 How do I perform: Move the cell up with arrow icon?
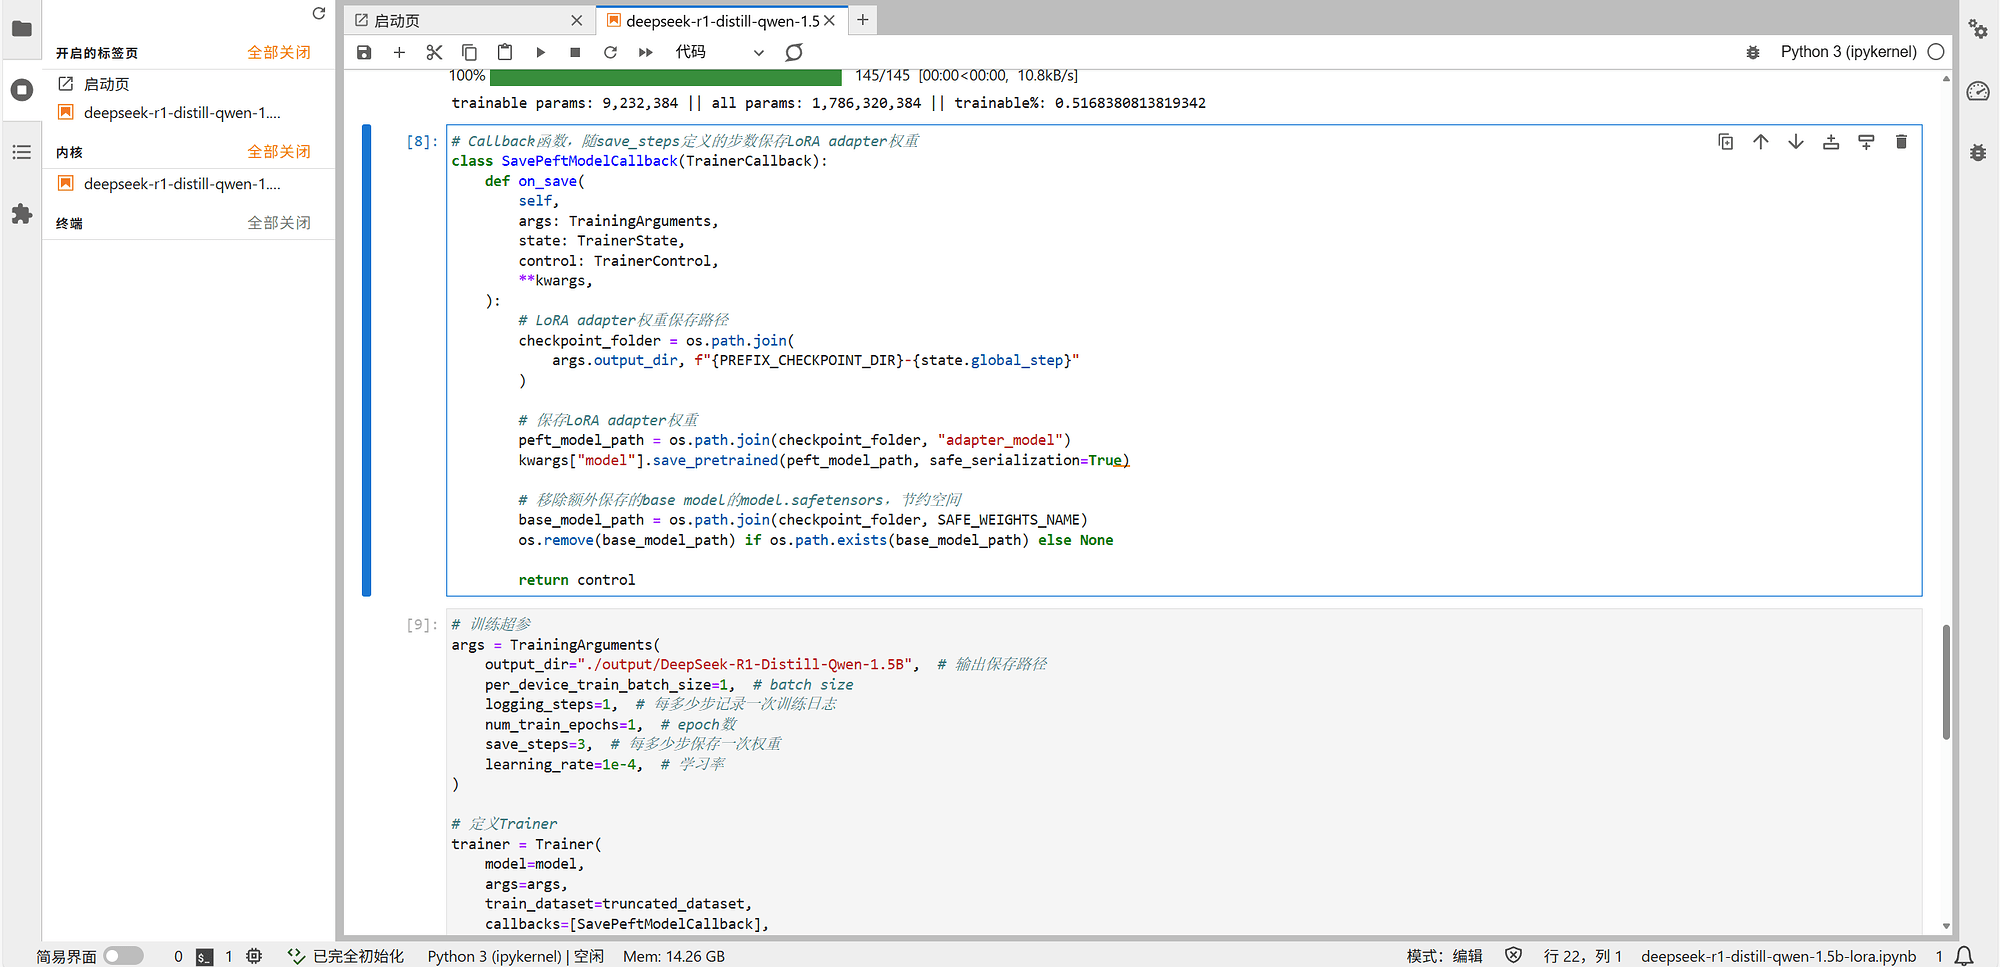(x=1760, y=142)
